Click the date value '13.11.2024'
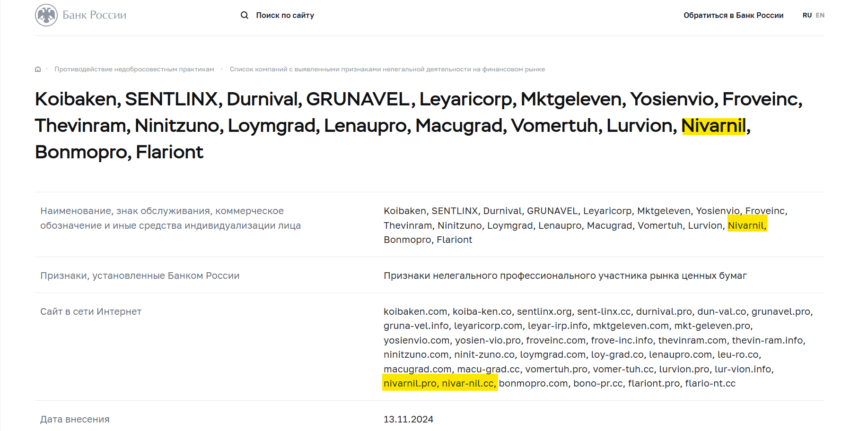The height and width of the screenshot is (431, 850). 408,419
